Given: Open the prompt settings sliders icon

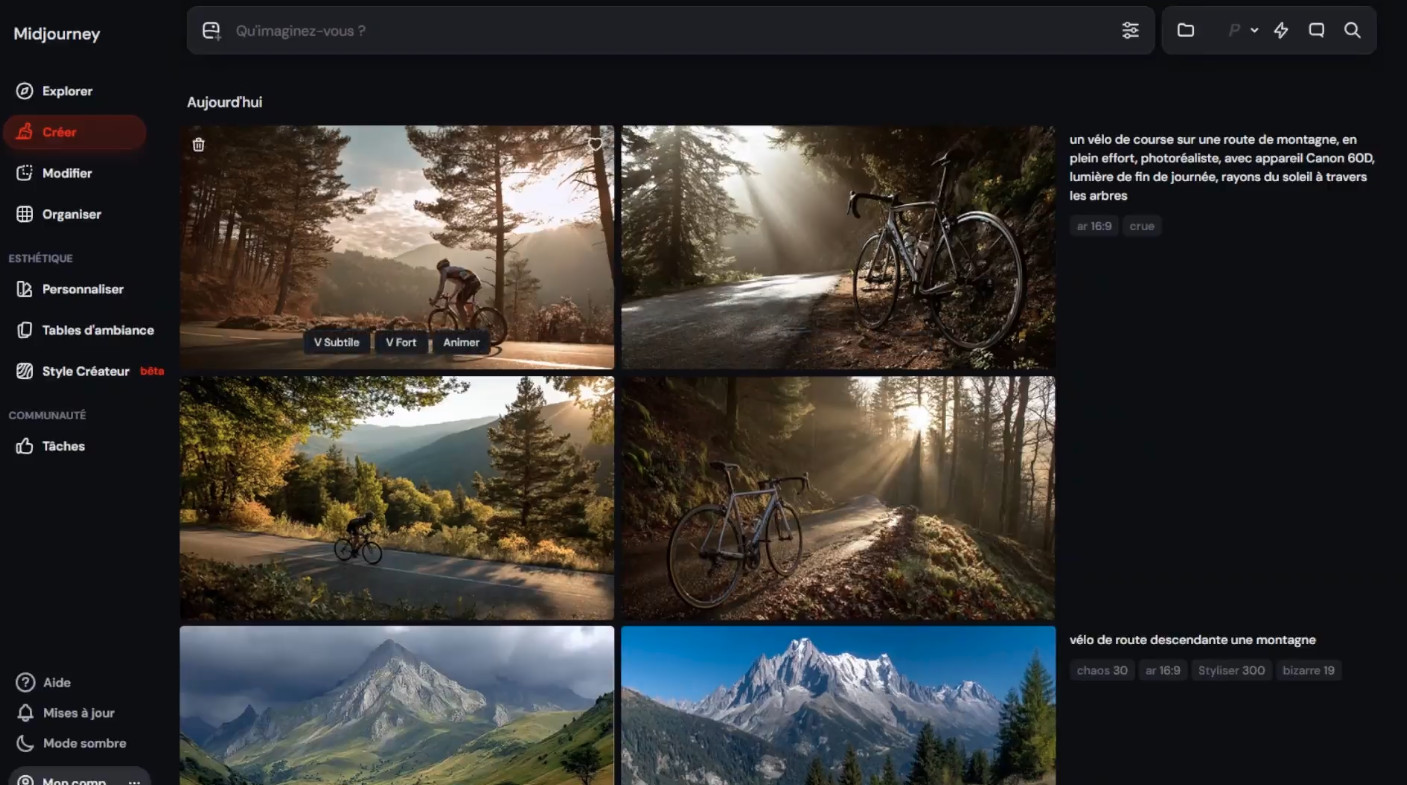Looking at the screenshot, I should point(1130,31).
